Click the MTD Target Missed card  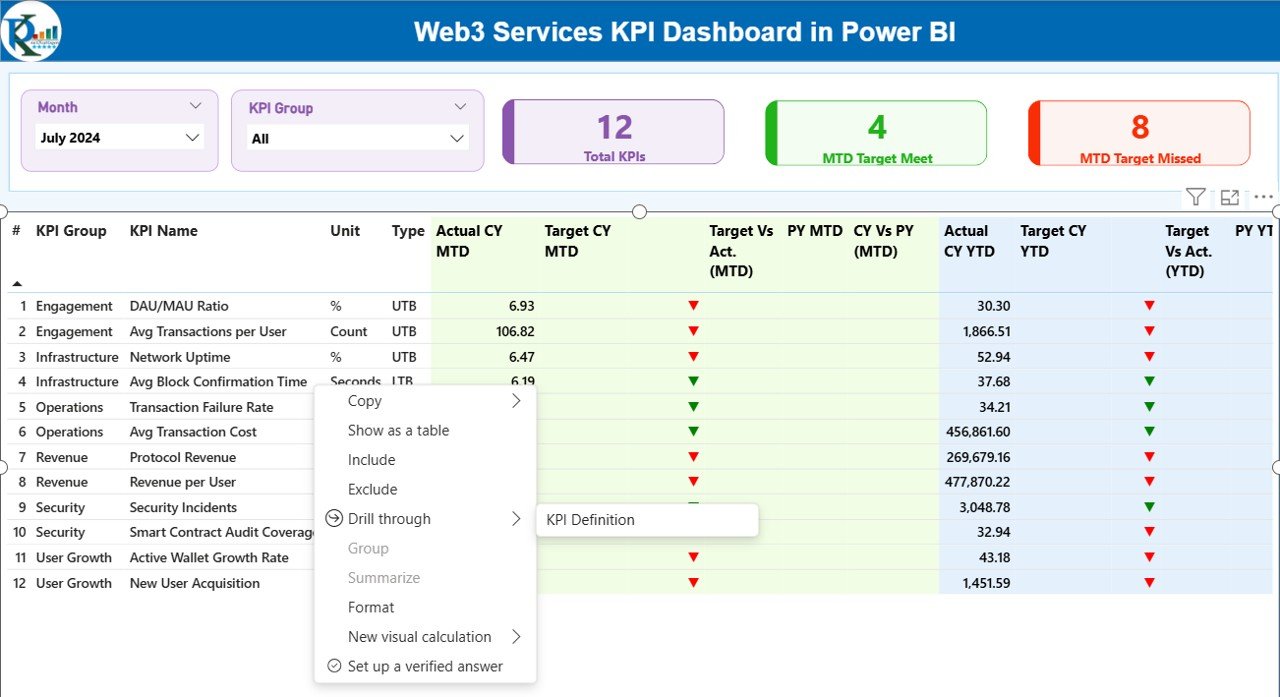1139,132
